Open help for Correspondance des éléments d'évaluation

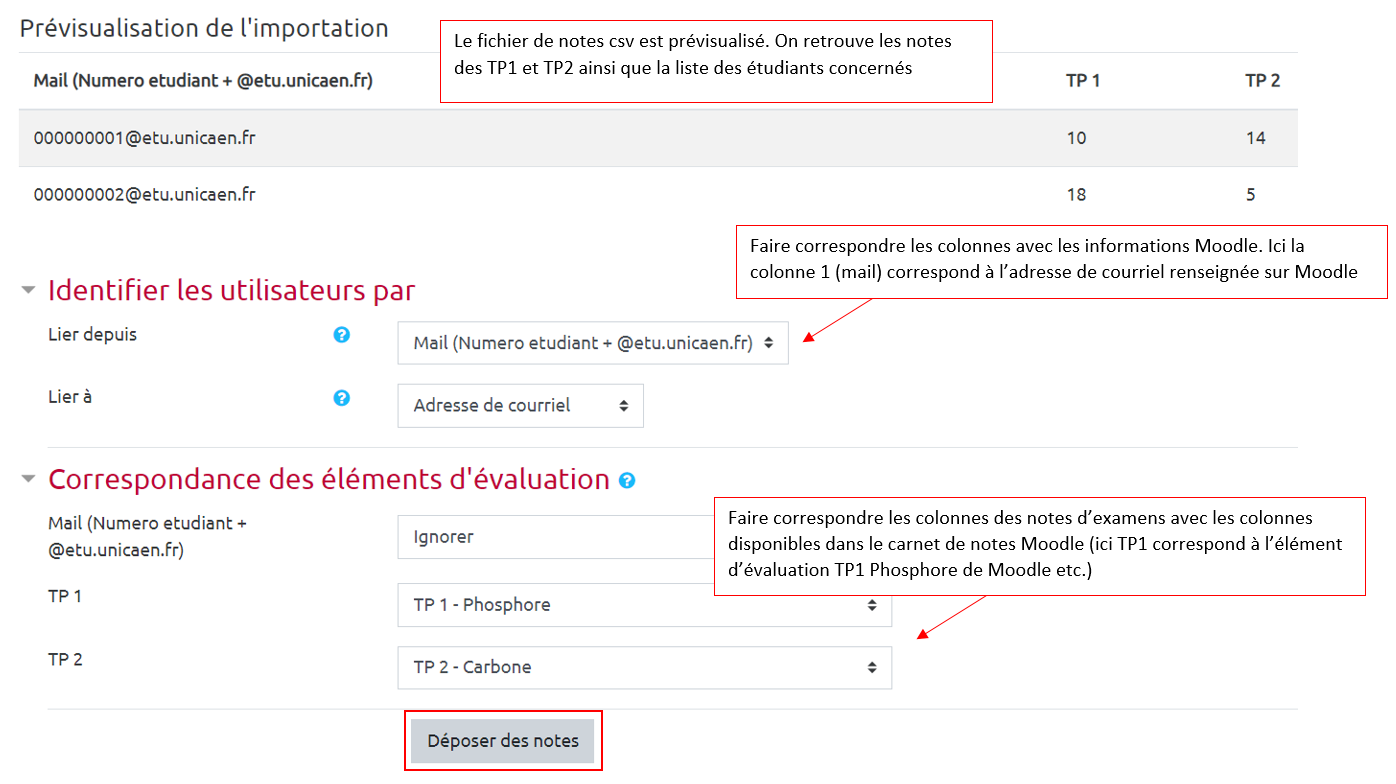(627, 481)
